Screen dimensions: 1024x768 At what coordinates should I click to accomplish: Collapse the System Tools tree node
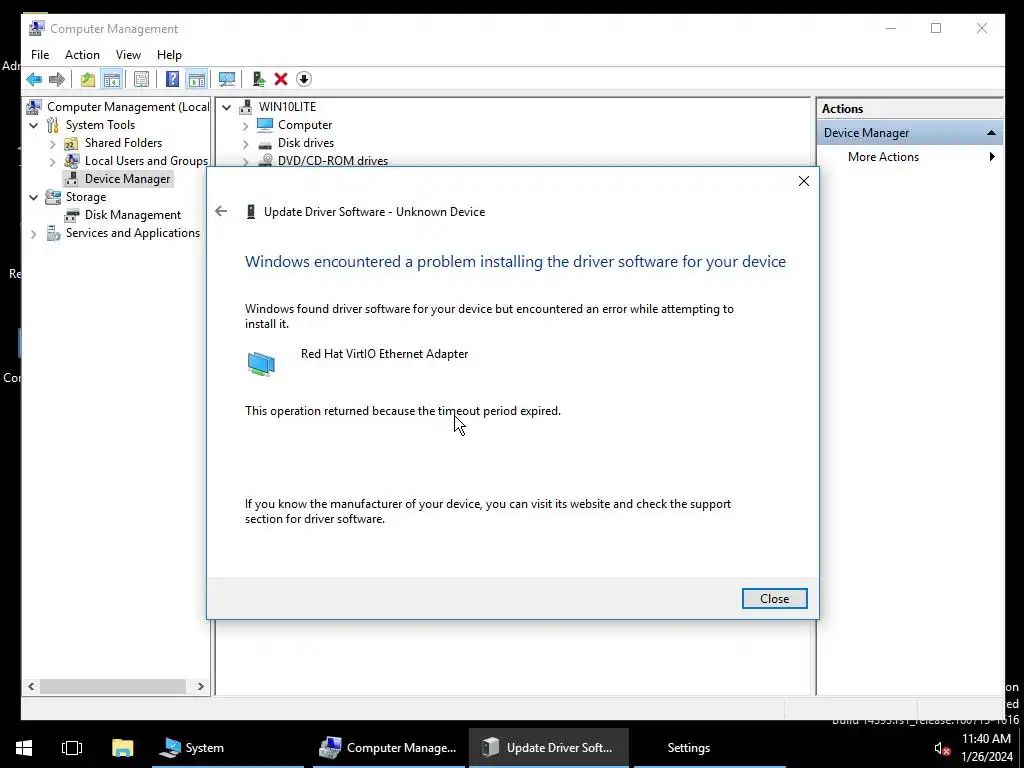coord(33,125)
